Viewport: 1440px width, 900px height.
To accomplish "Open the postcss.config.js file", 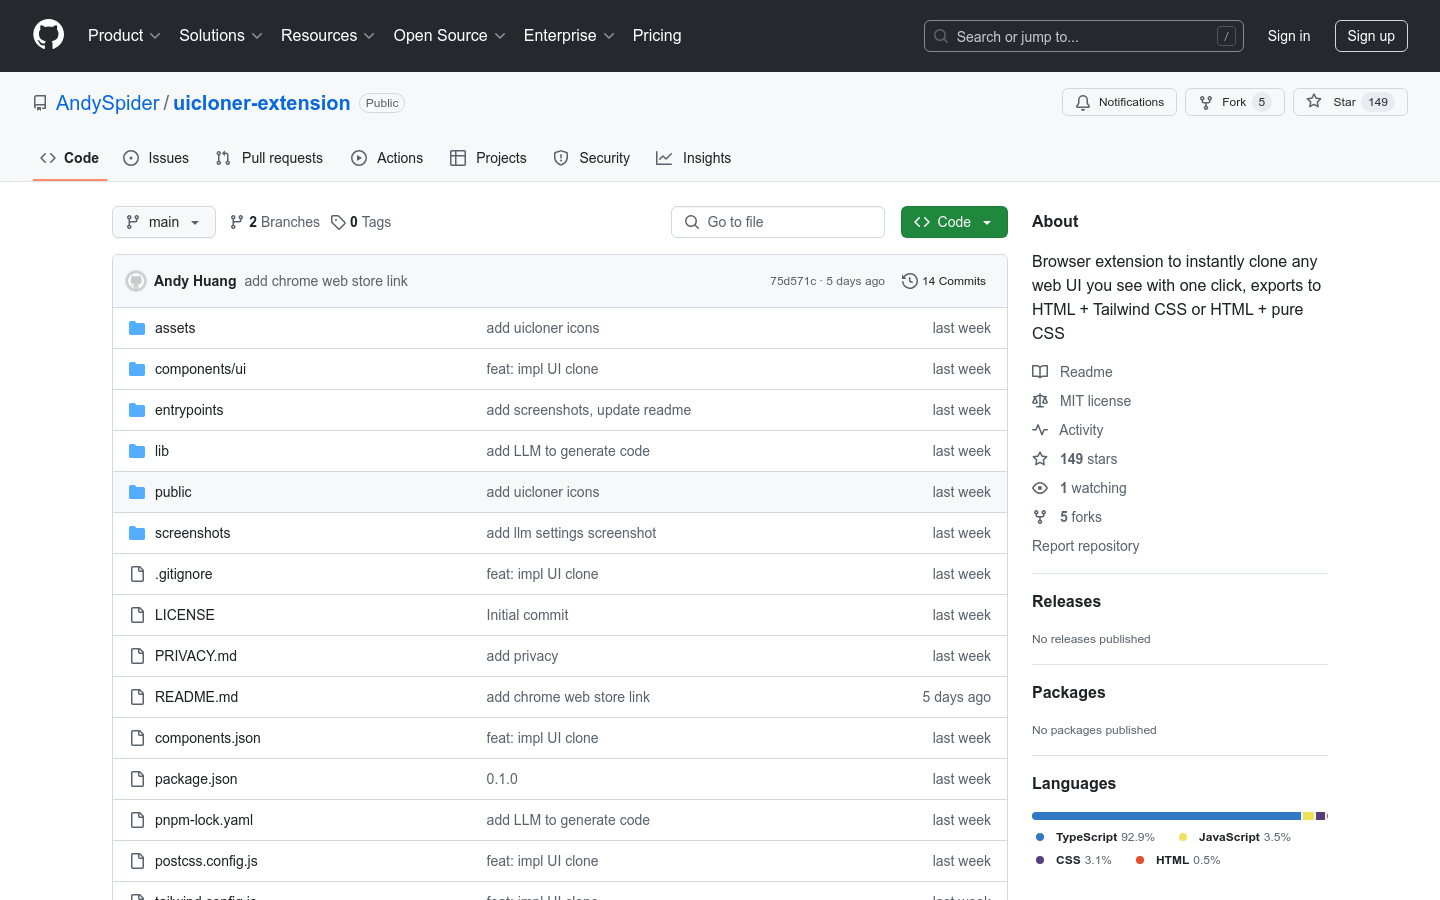I will pyautogui.click(x=206, y=861).
